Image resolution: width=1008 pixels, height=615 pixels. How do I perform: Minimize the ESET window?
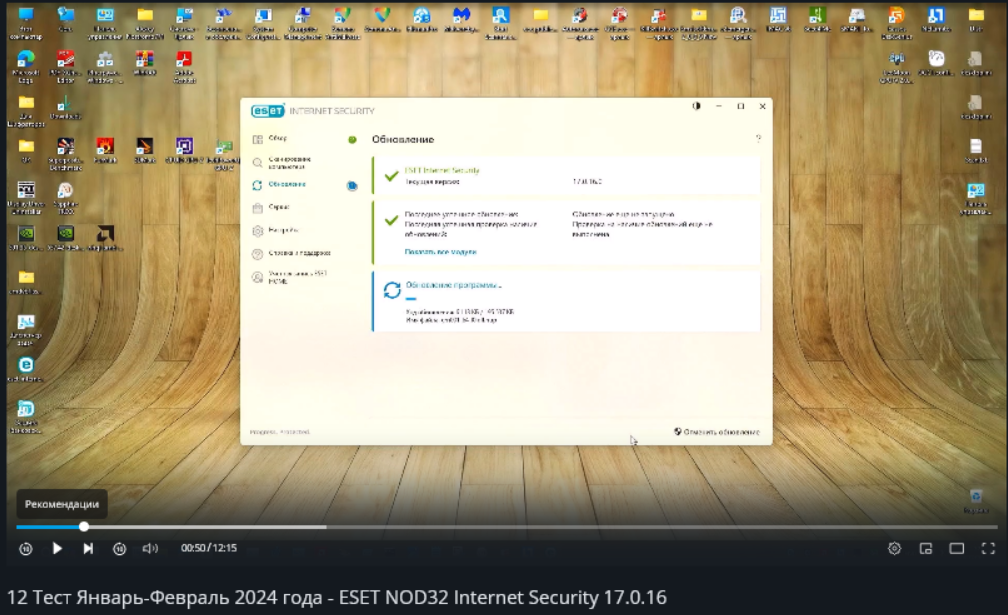719,106
